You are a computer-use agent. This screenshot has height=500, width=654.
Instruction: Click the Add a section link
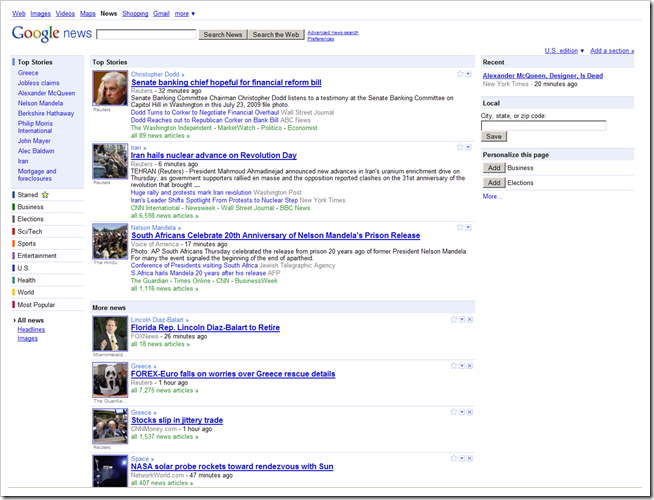612,50
